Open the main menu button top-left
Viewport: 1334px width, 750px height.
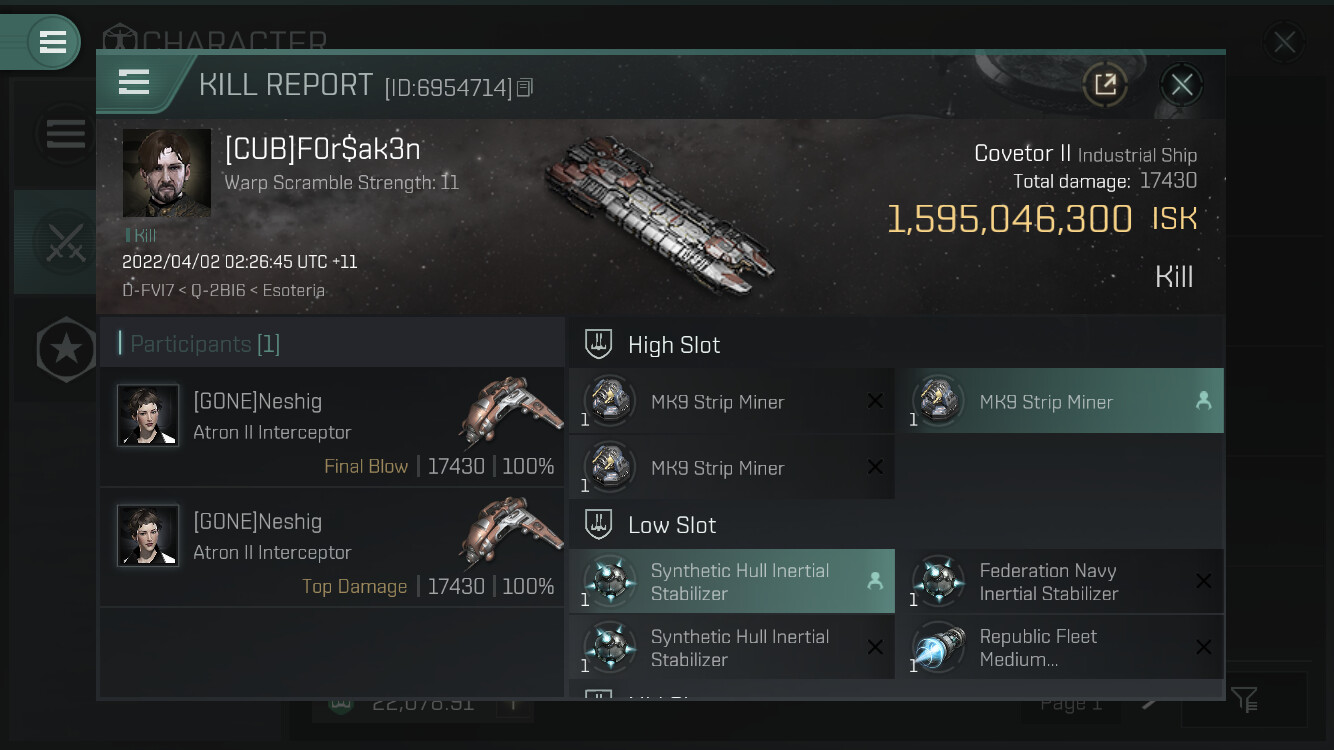click(52, 42)
